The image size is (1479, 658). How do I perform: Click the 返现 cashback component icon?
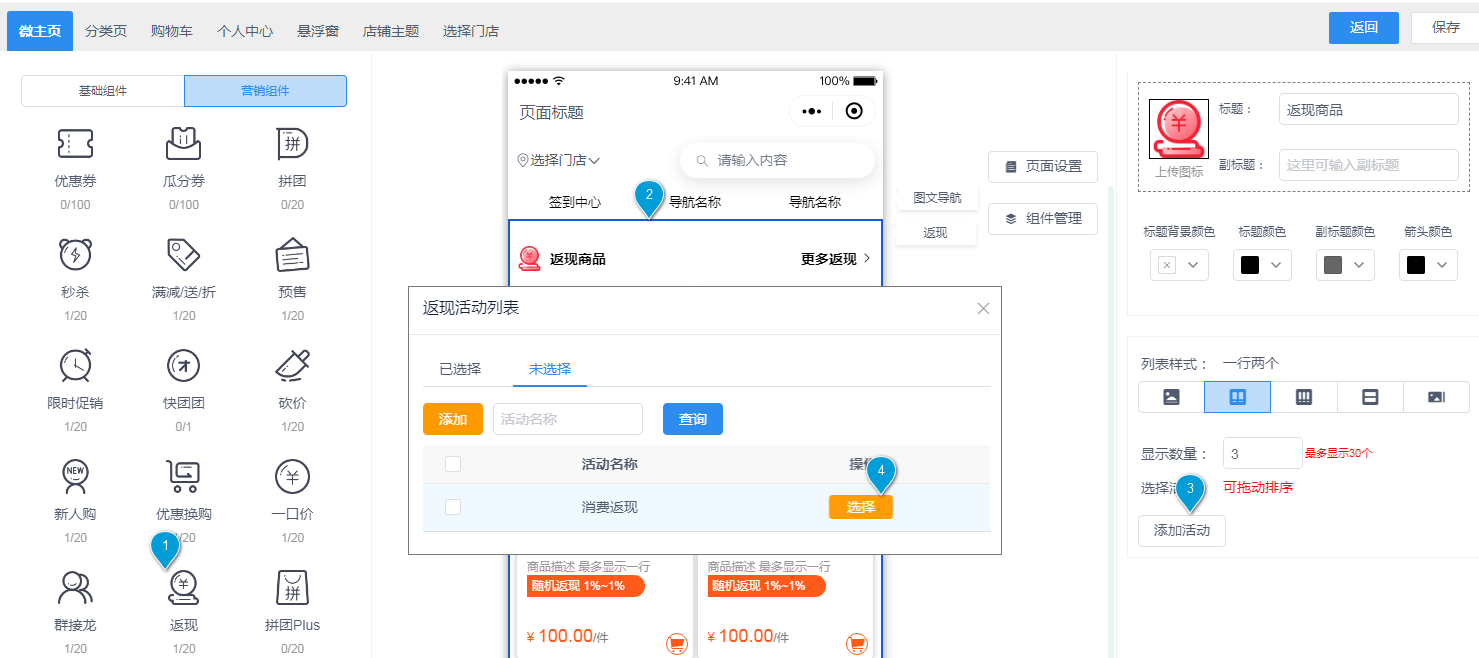pos(183,589)
